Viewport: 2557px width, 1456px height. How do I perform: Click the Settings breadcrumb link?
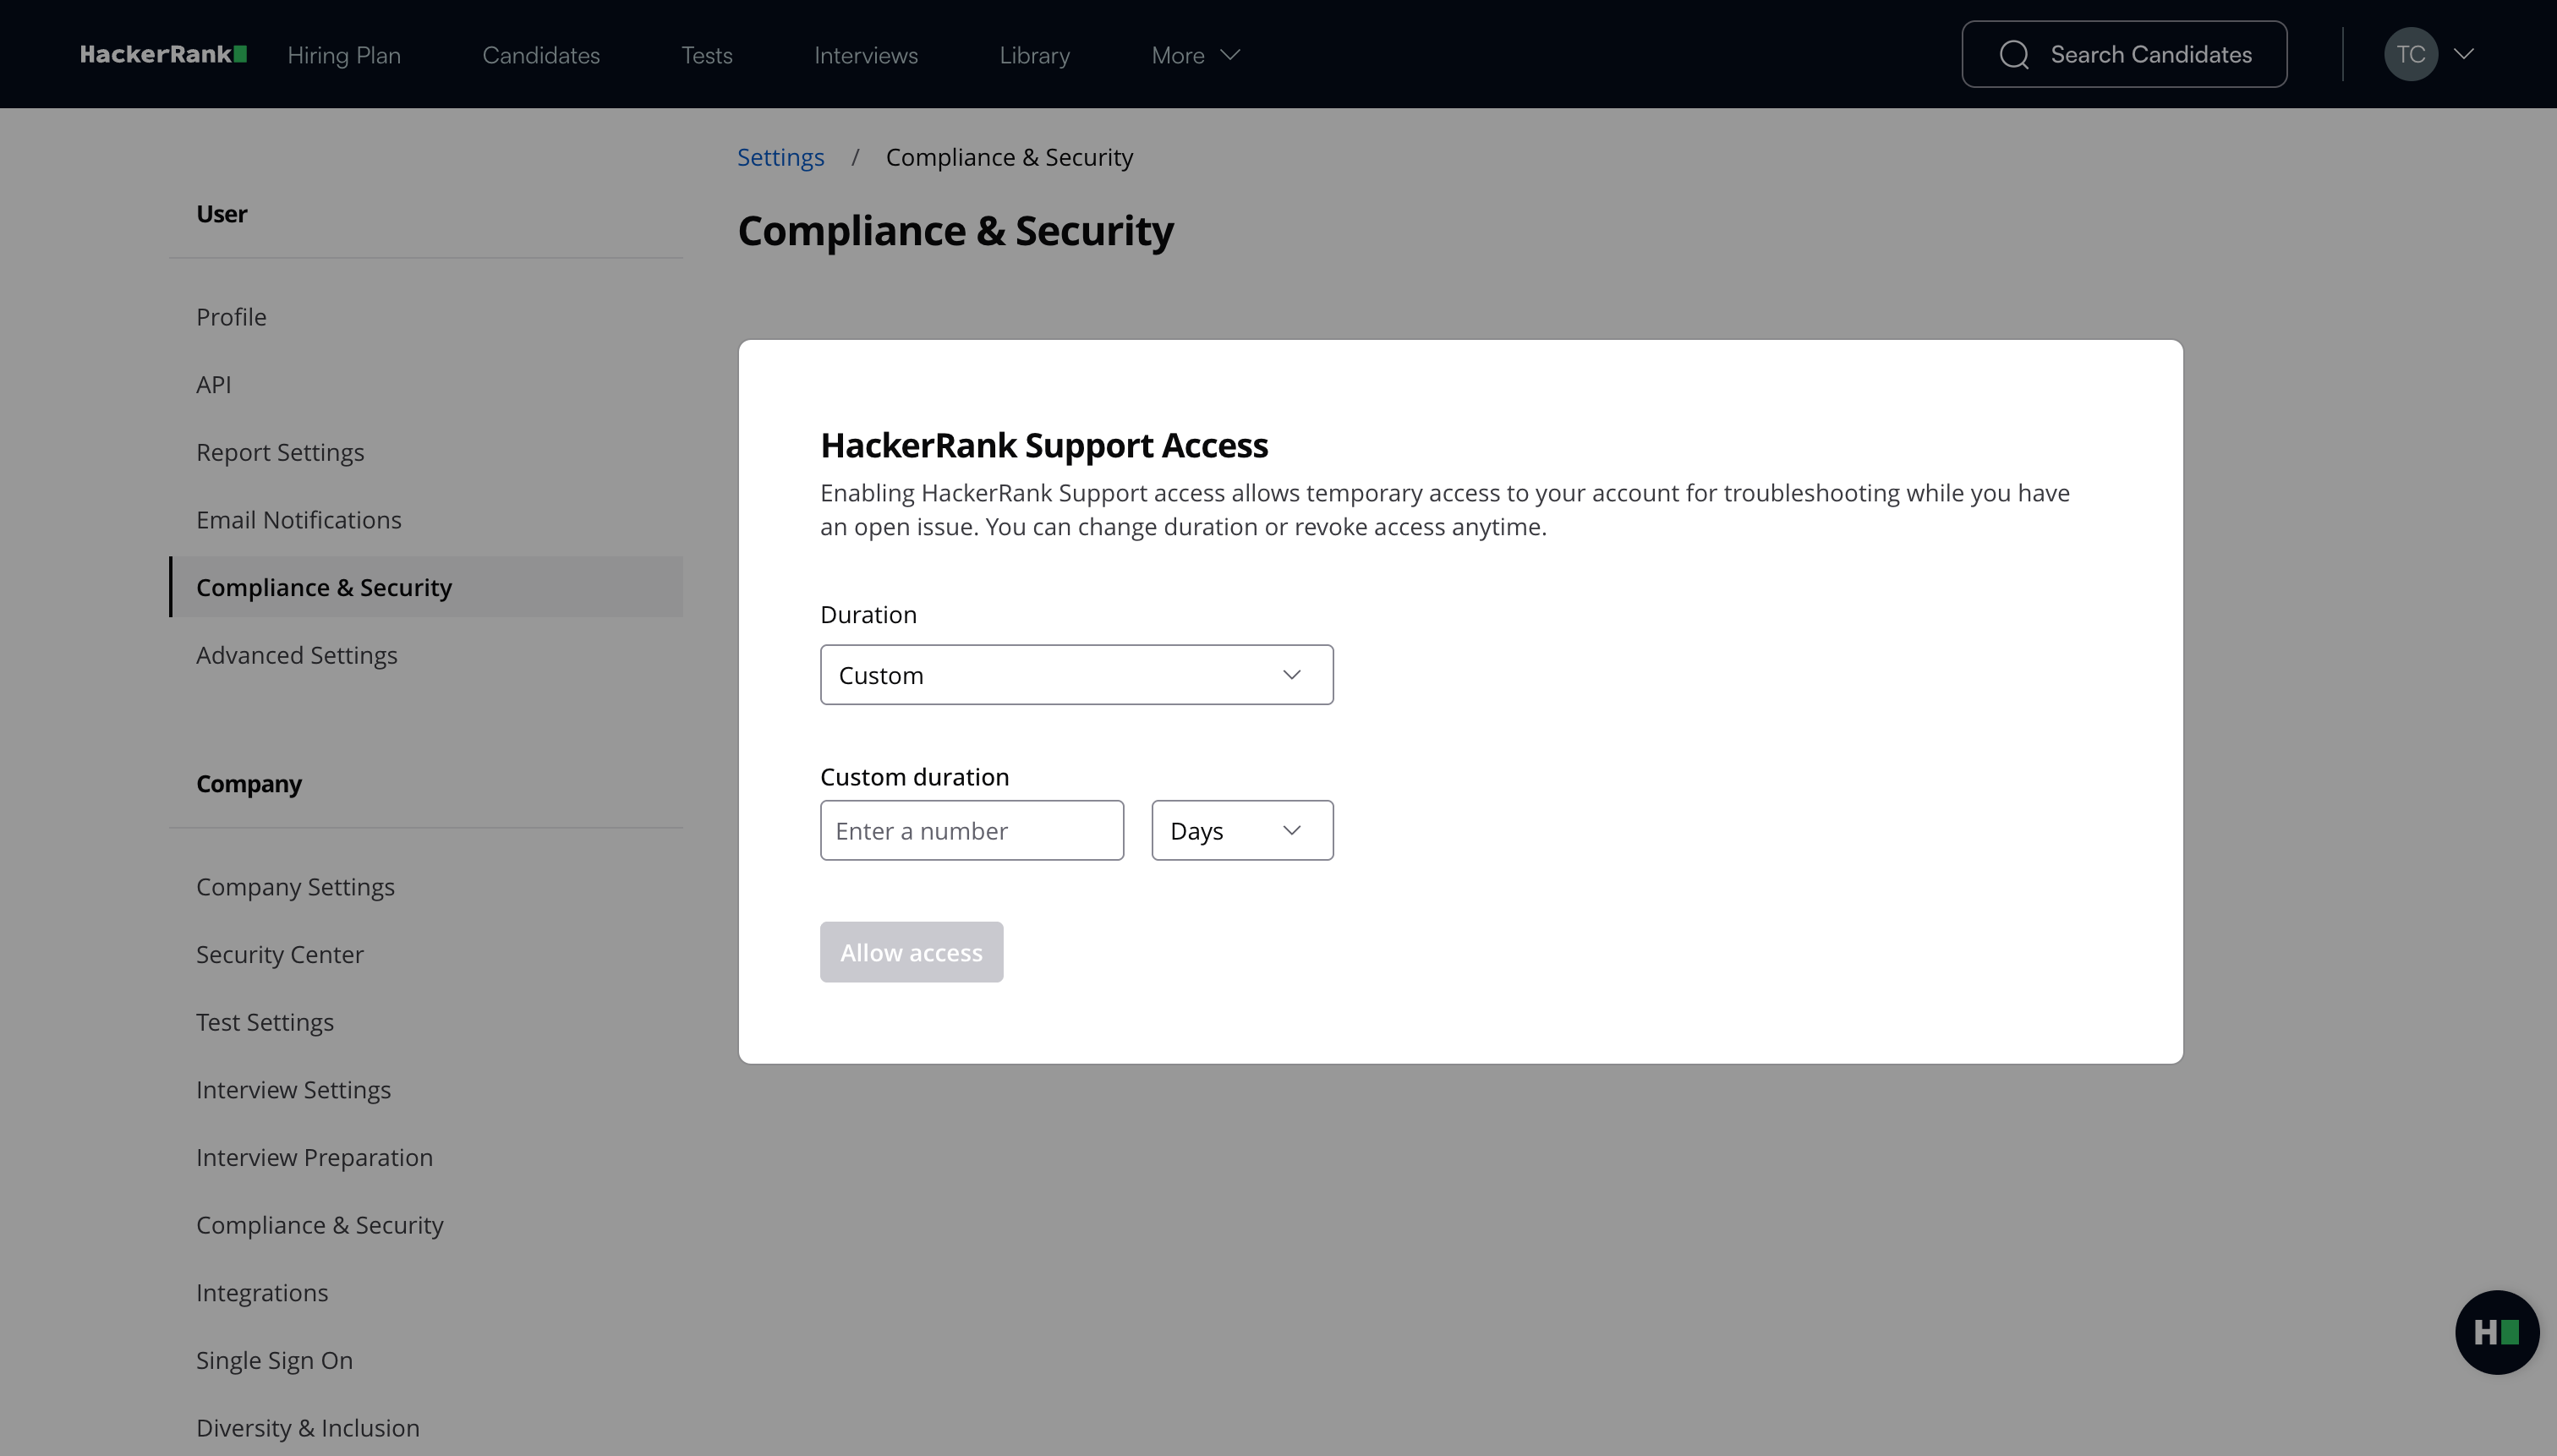click(x=780, y=157)
